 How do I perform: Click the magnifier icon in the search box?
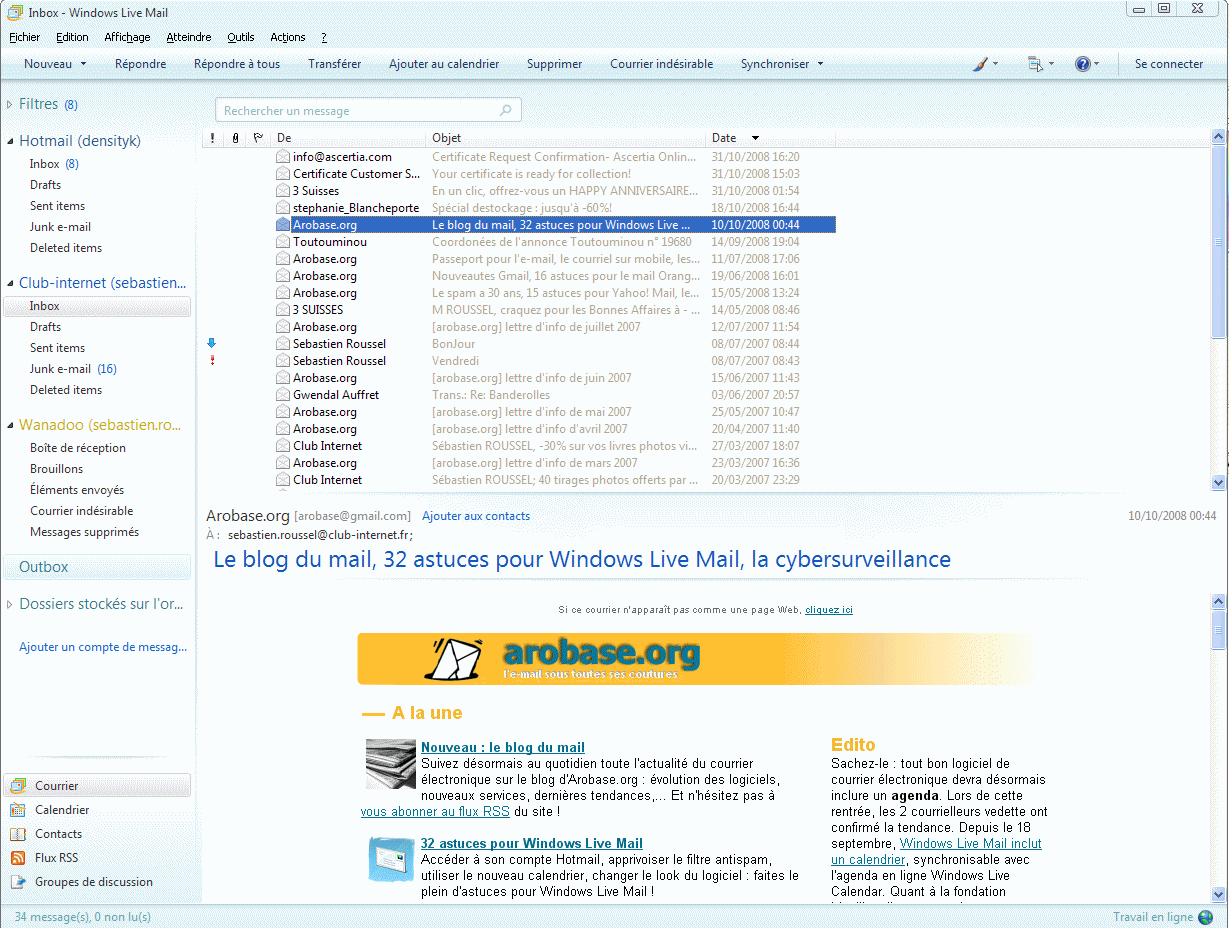point(506,111)
